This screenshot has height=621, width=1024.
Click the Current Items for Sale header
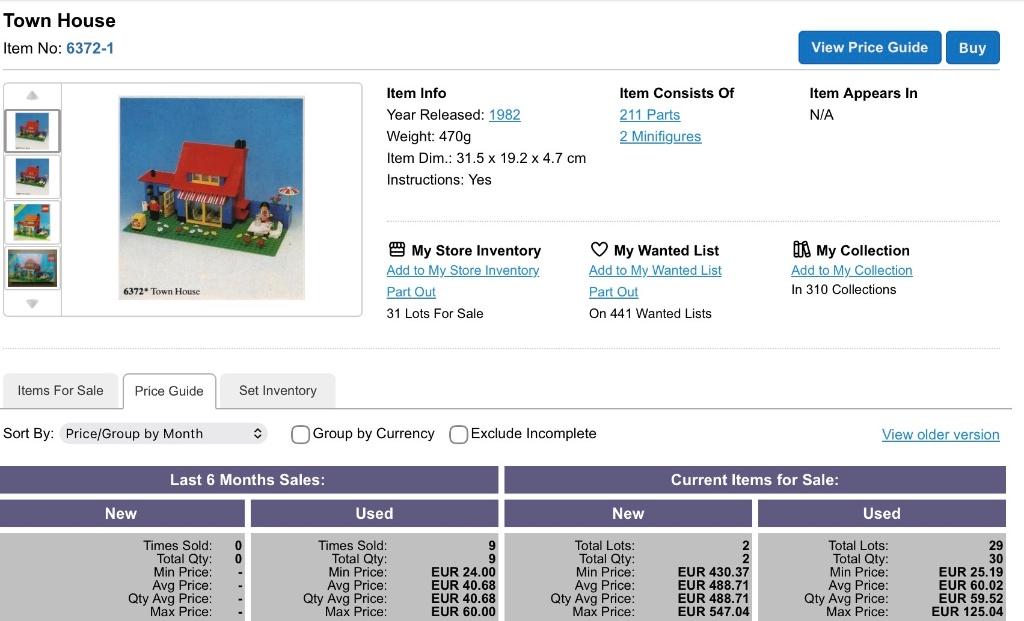[754, 480]
